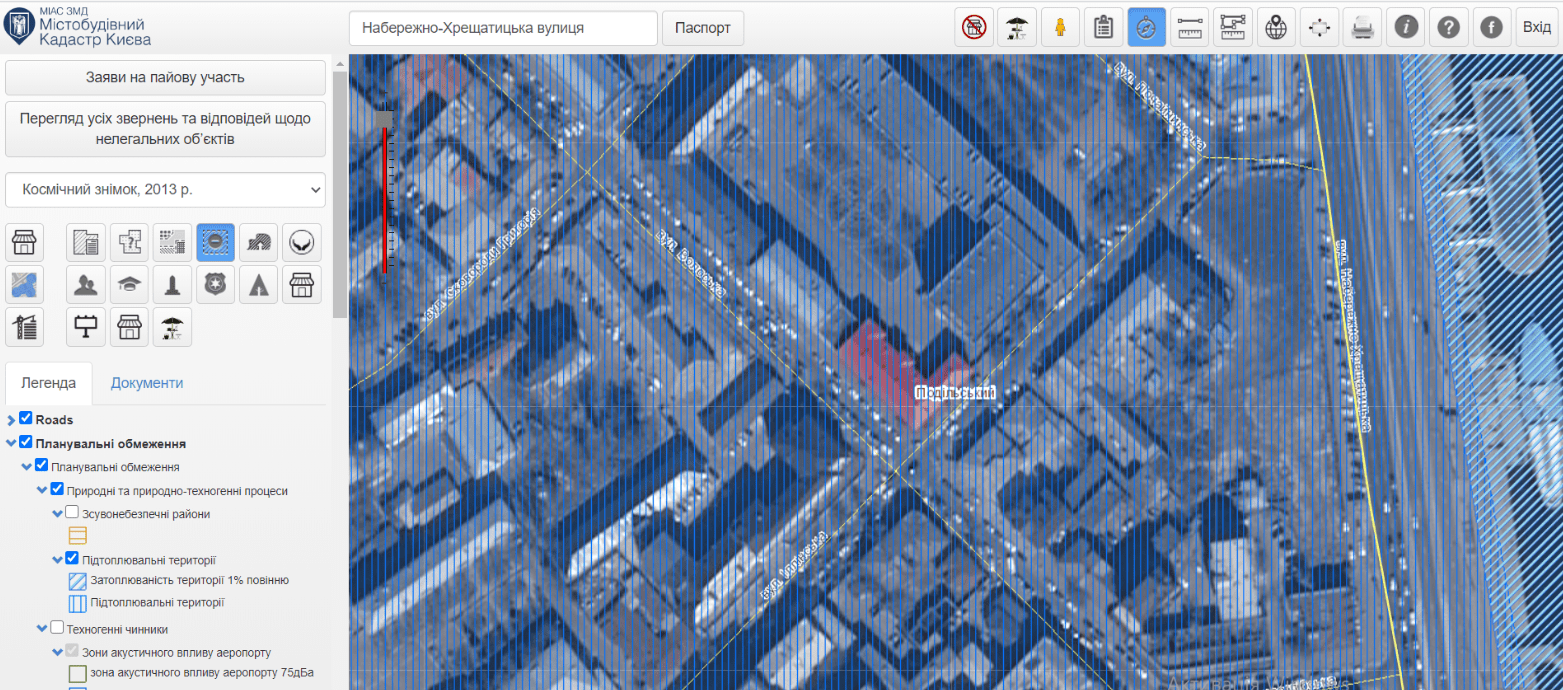Select the construction crane layer icon
This screenshot has height=690, width=1563.
(x=25, y=327)
